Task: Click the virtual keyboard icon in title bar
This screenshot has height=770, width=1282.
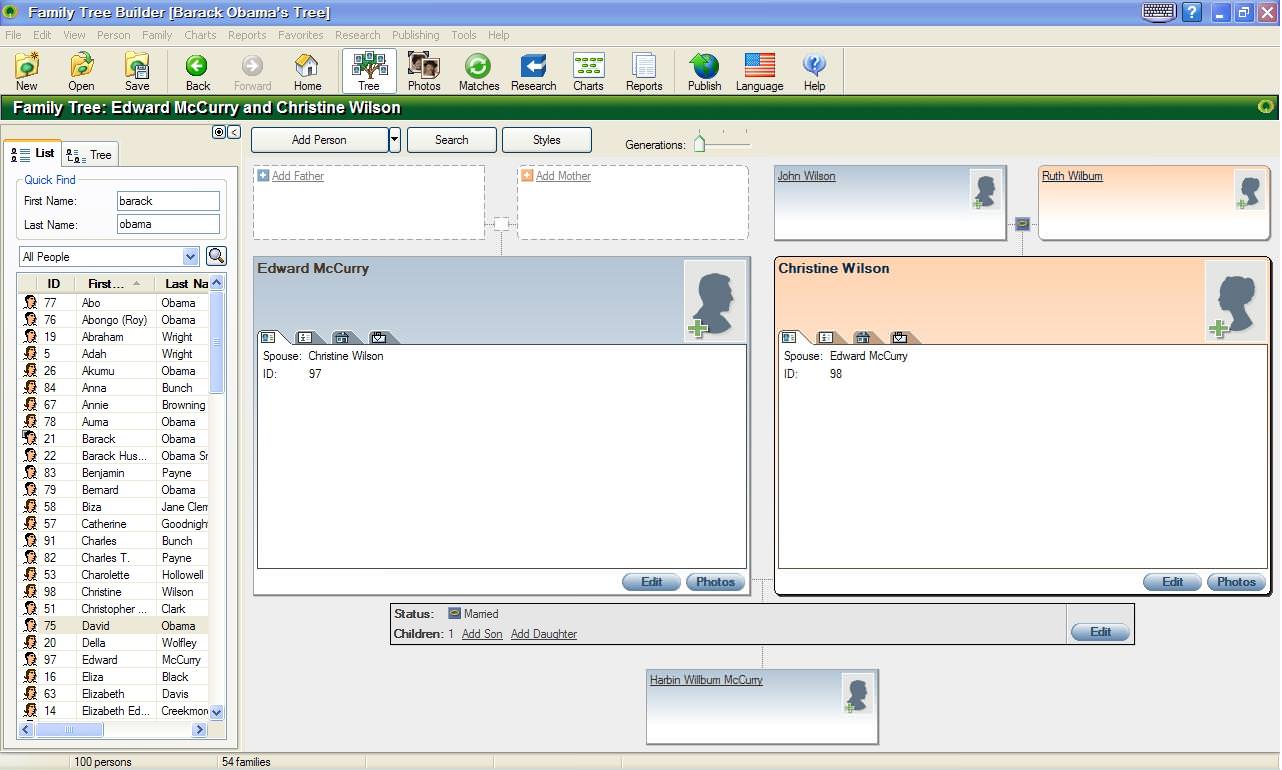Action: click(1159, 12)
